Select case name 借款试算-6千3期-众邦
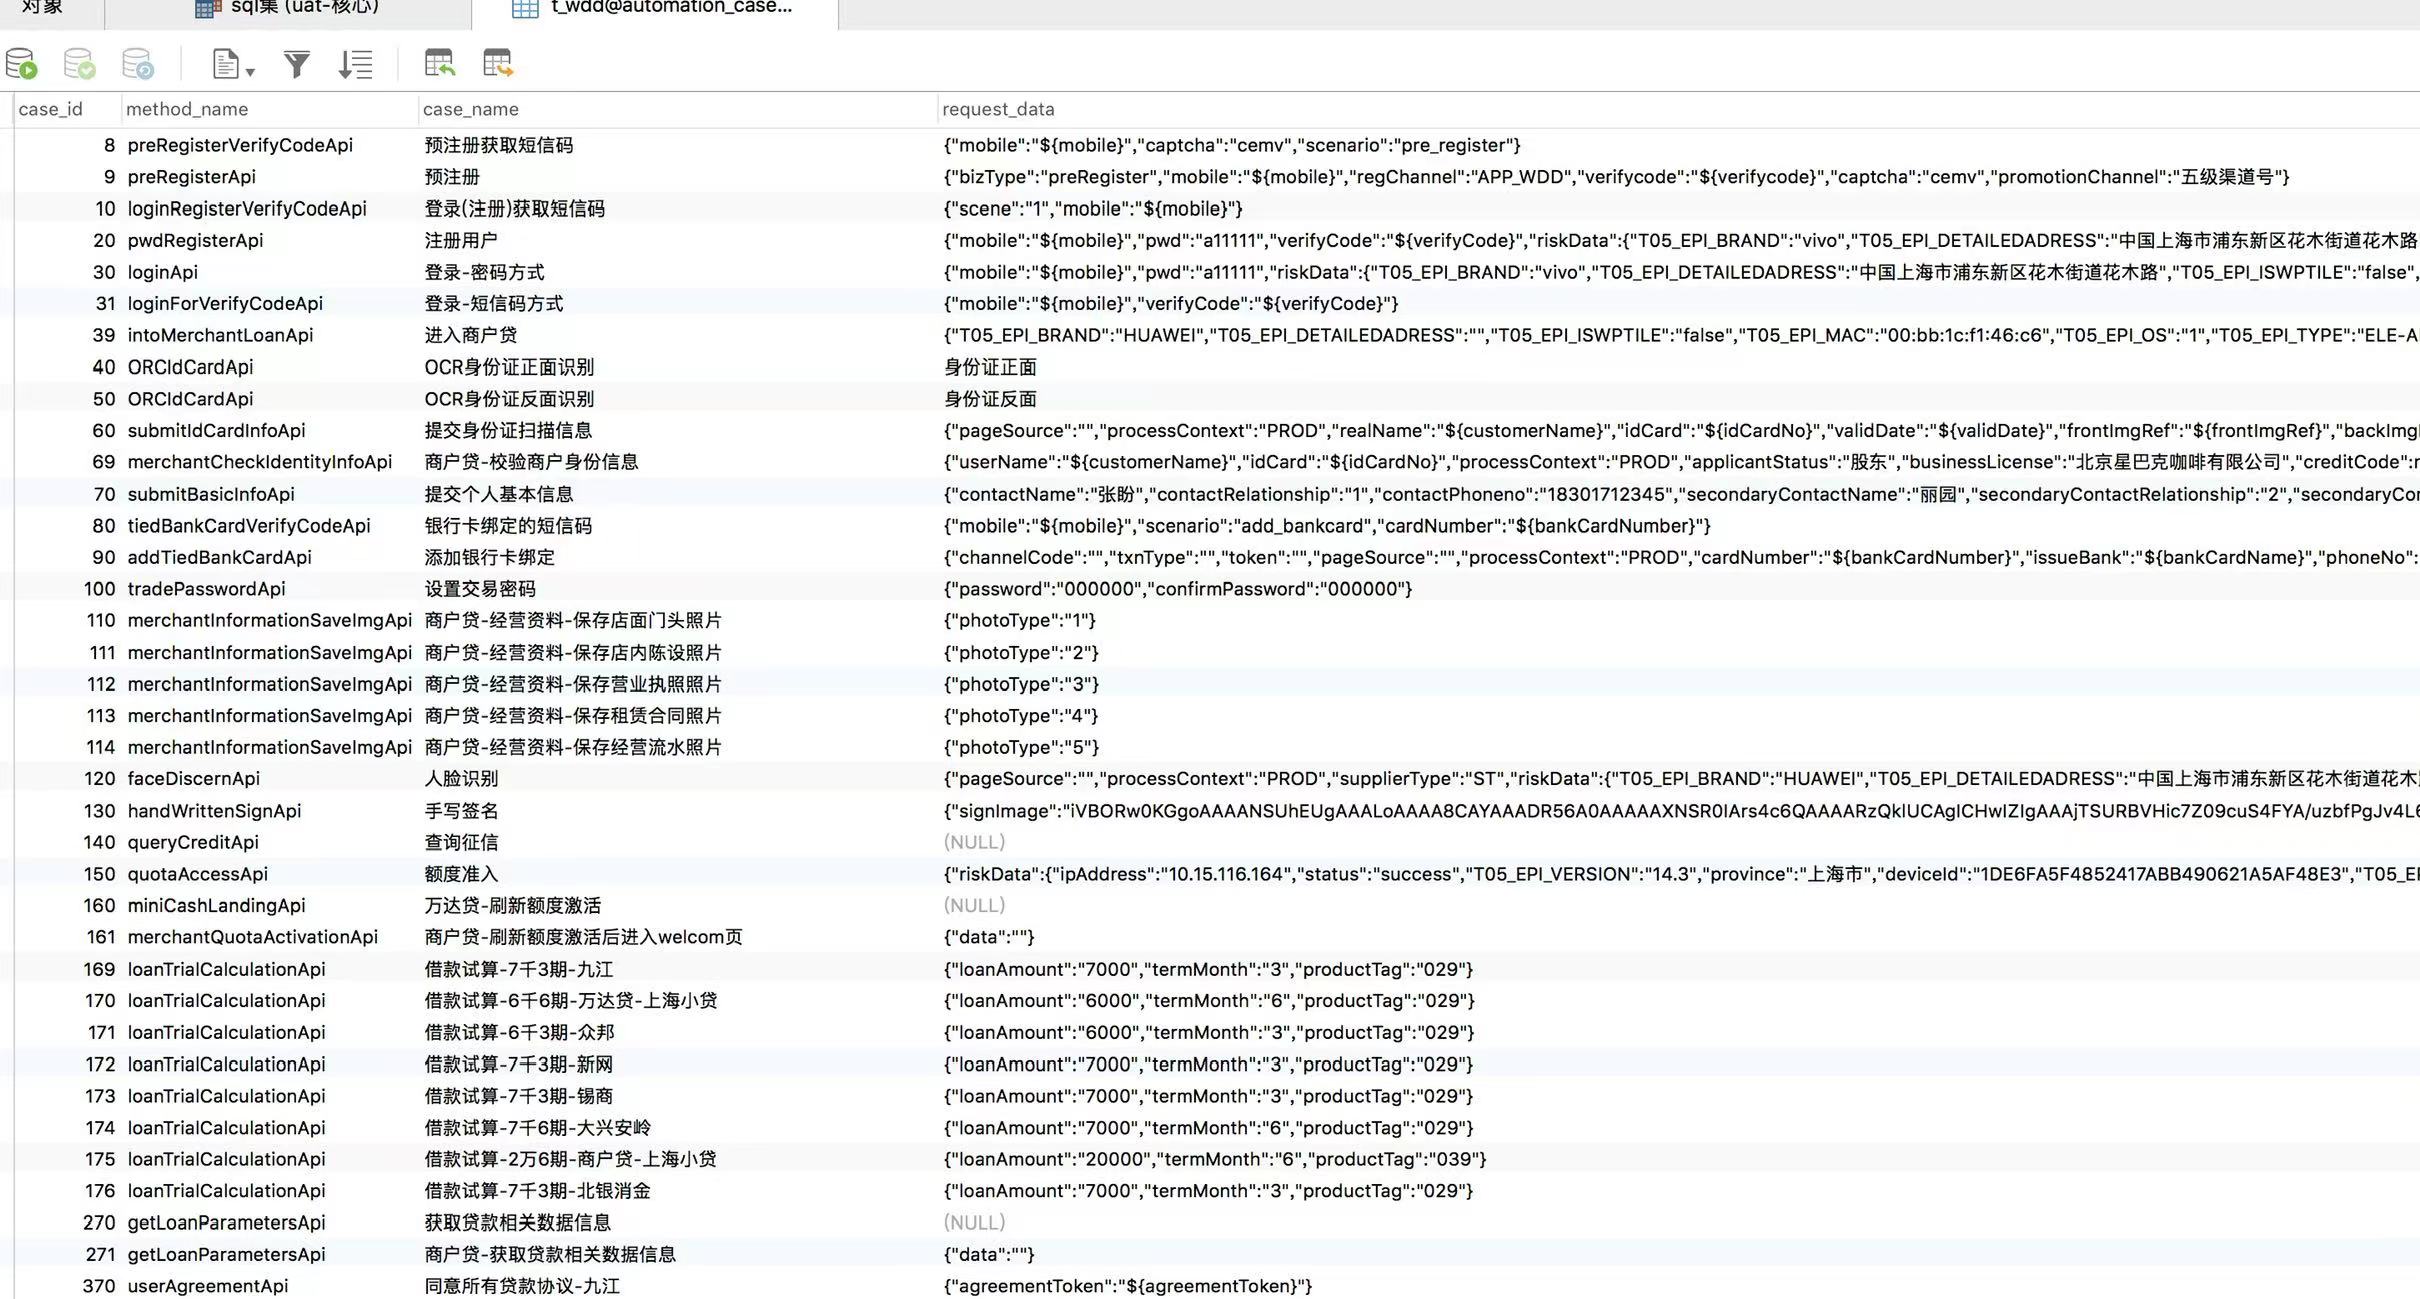 click(x=519, y=1032)
